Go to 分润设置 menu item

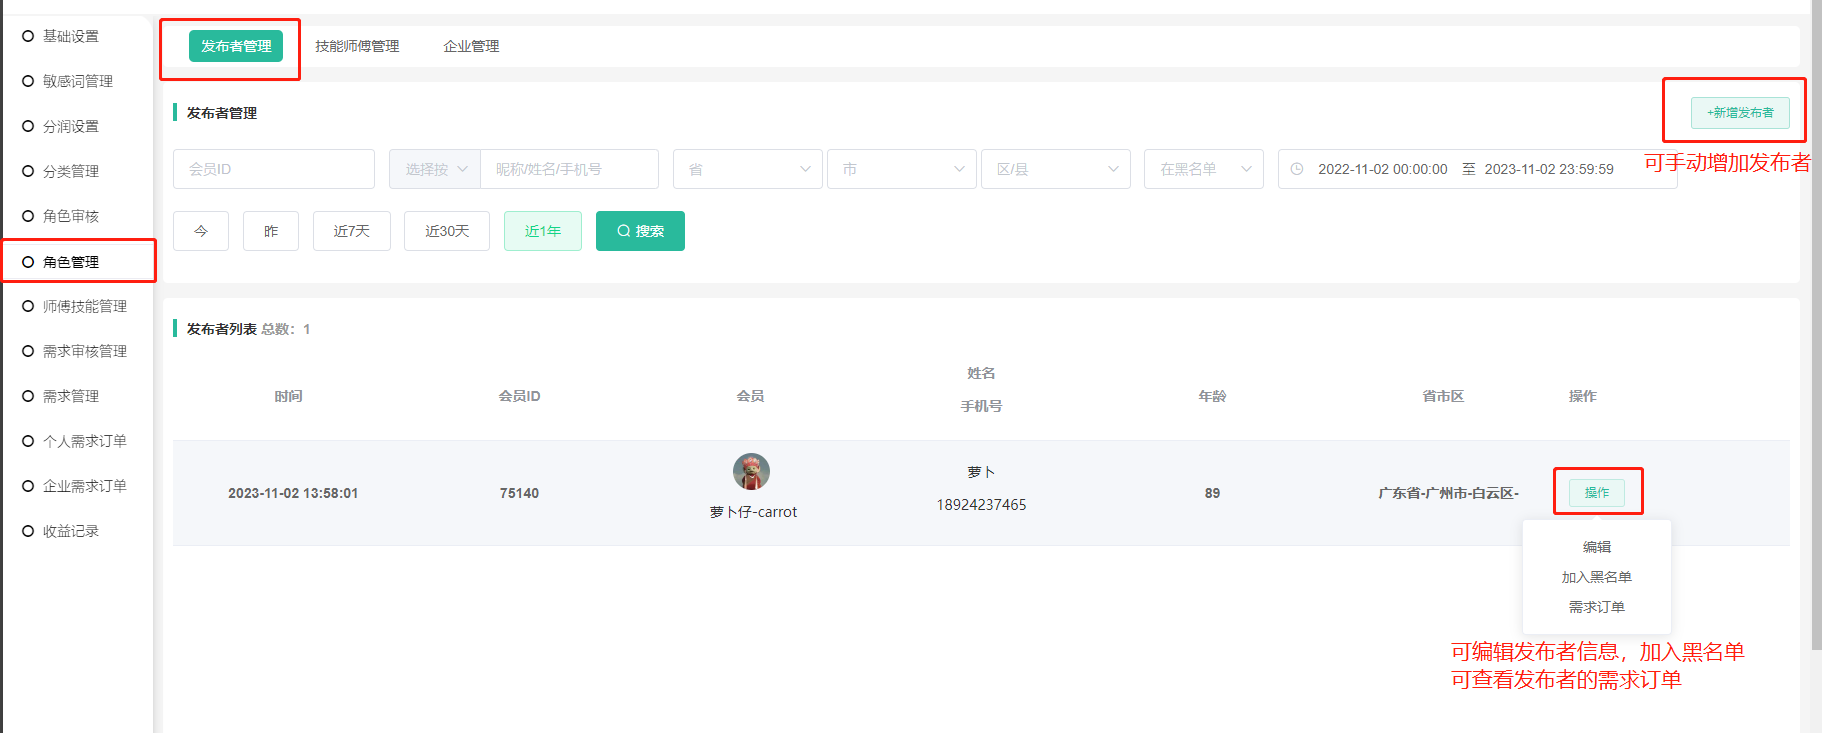(x=70, y=126)
